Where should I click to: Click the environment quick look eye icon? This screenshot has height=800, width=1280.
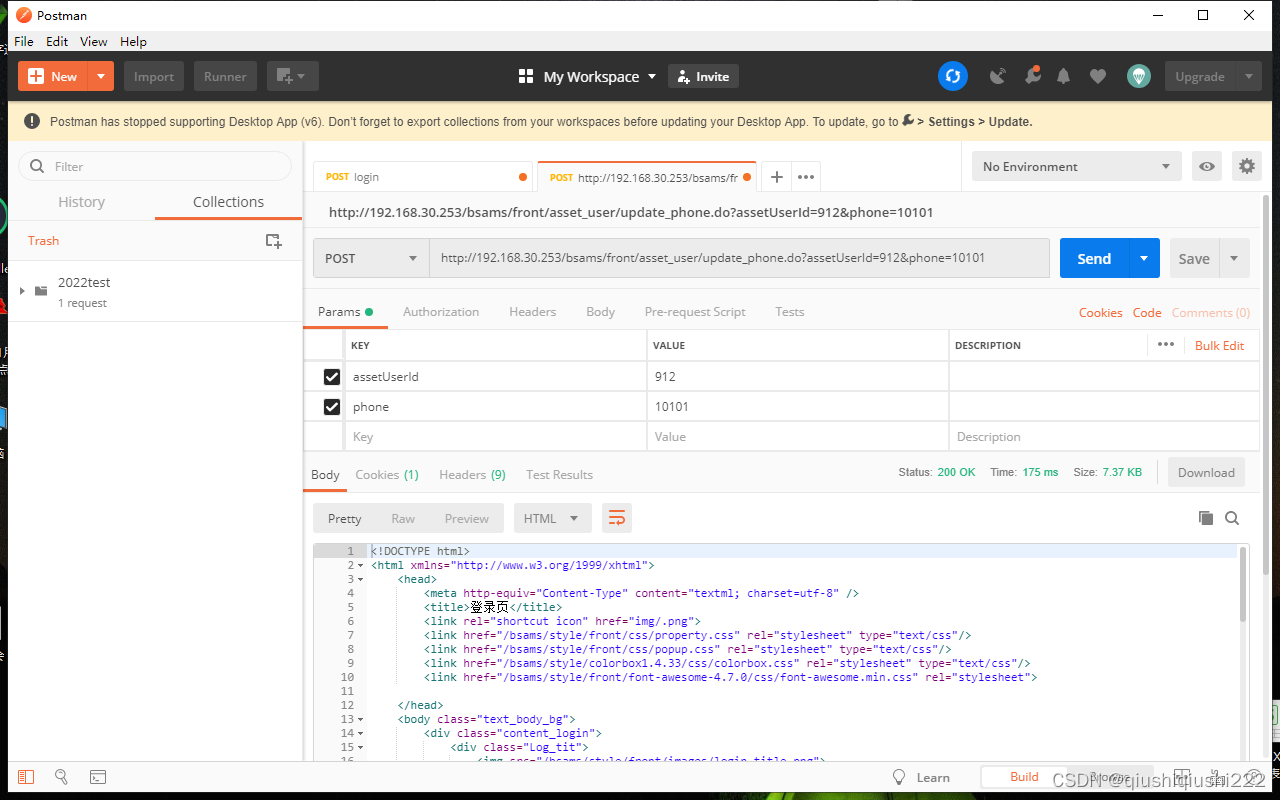pos(1207,166)
